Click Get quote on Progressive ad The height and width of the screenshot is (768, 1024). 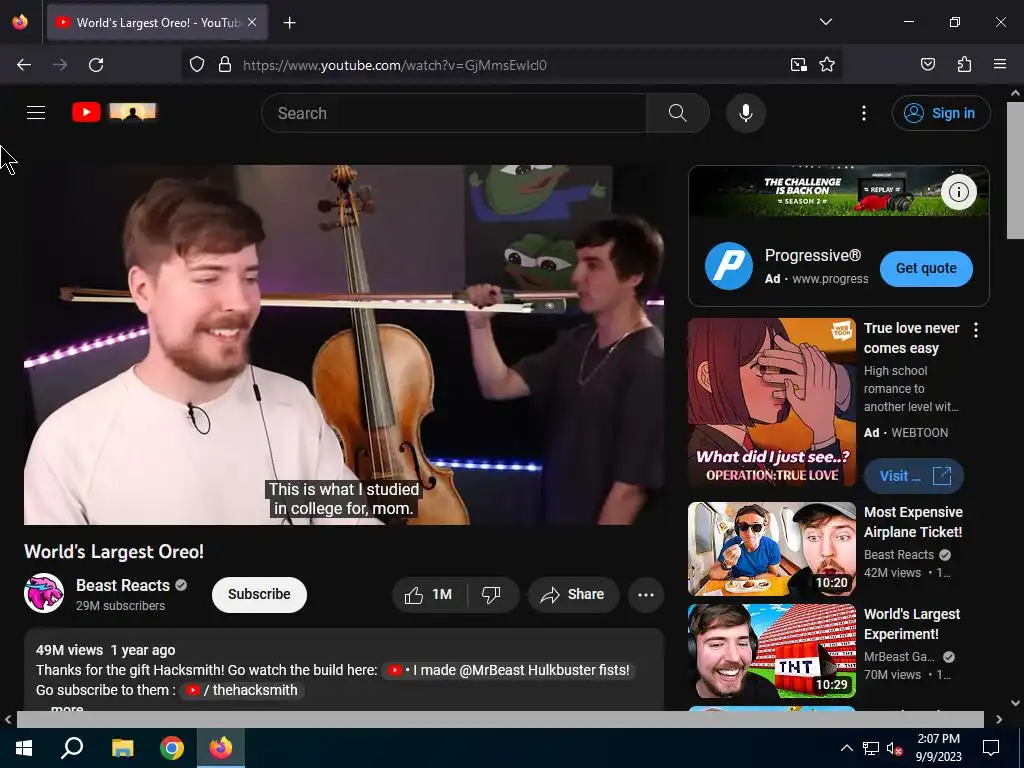(926, 268)
